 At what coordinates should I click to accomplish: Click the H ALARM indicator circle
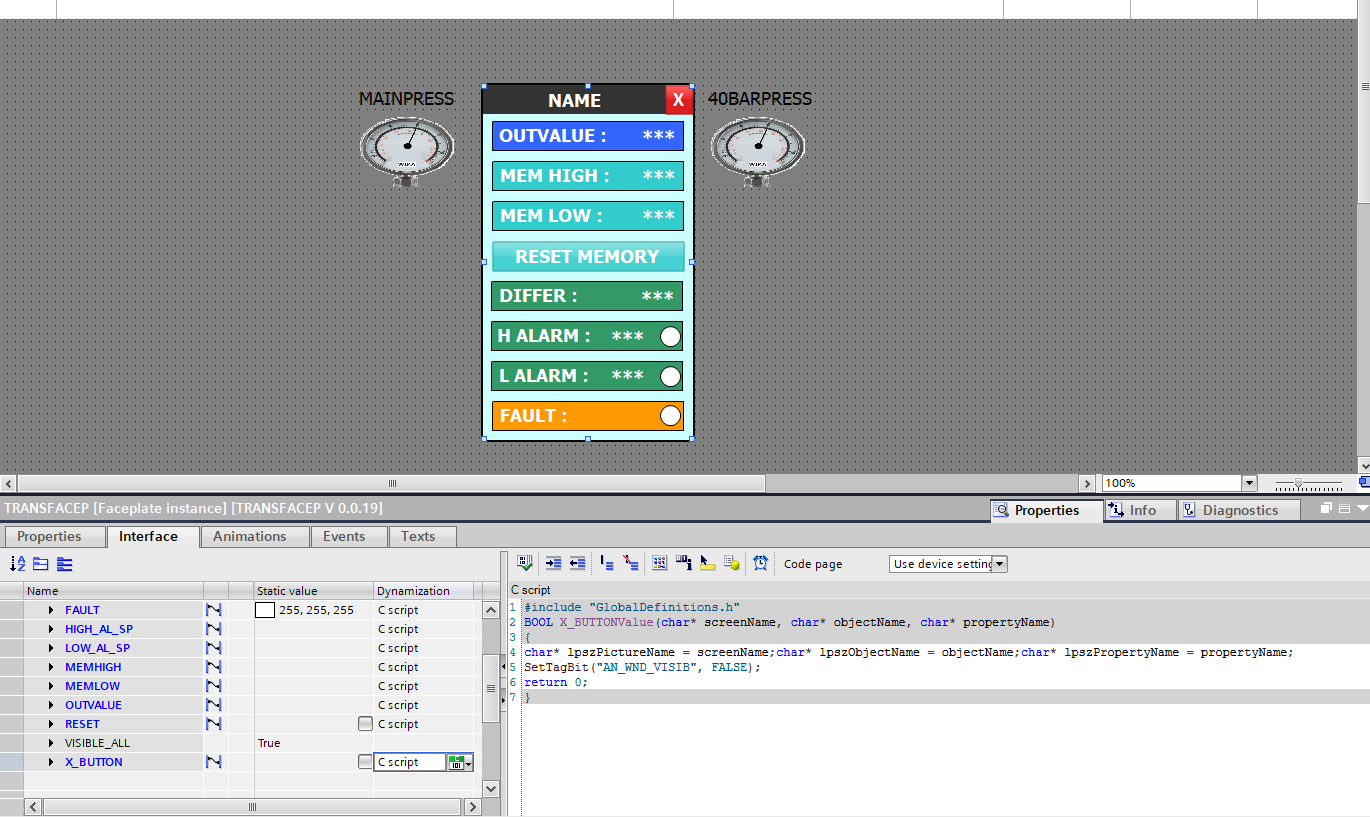pyautogui.click(x=670, y=336)
